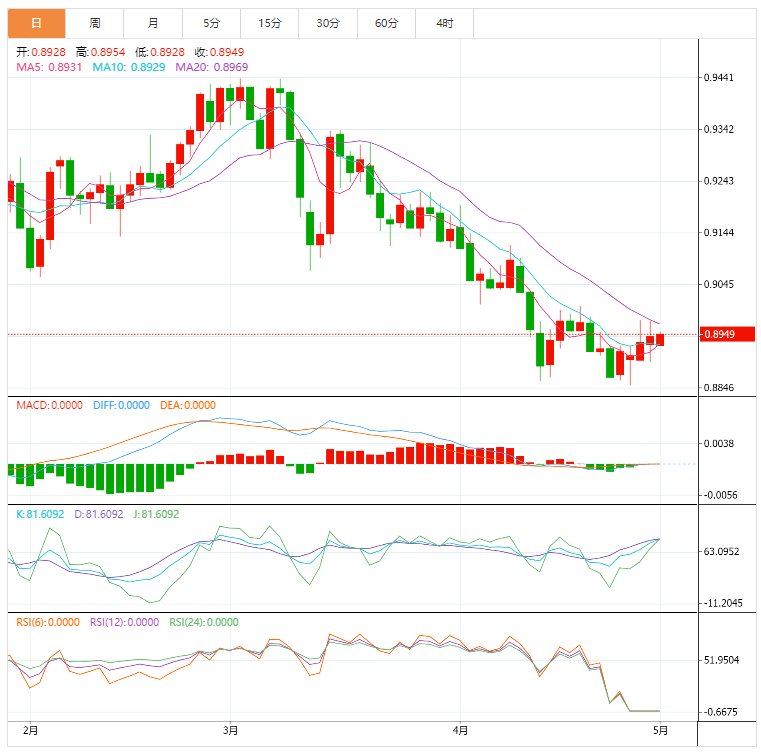
Task: Click the K value label in KDJ panel
Action: (40, 513)
